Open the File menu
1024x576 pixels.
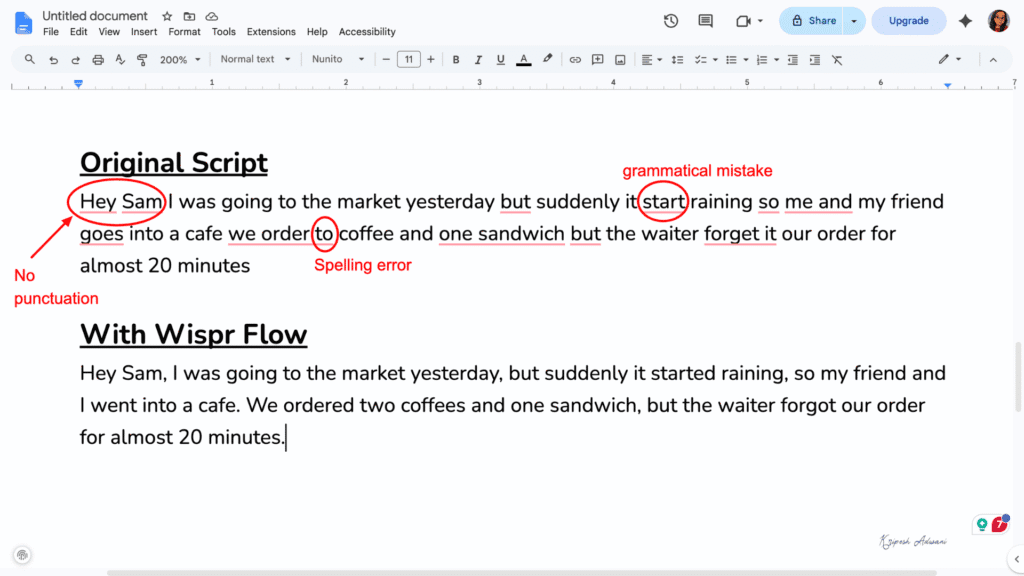pyautogui.click(x=50, y=32)
